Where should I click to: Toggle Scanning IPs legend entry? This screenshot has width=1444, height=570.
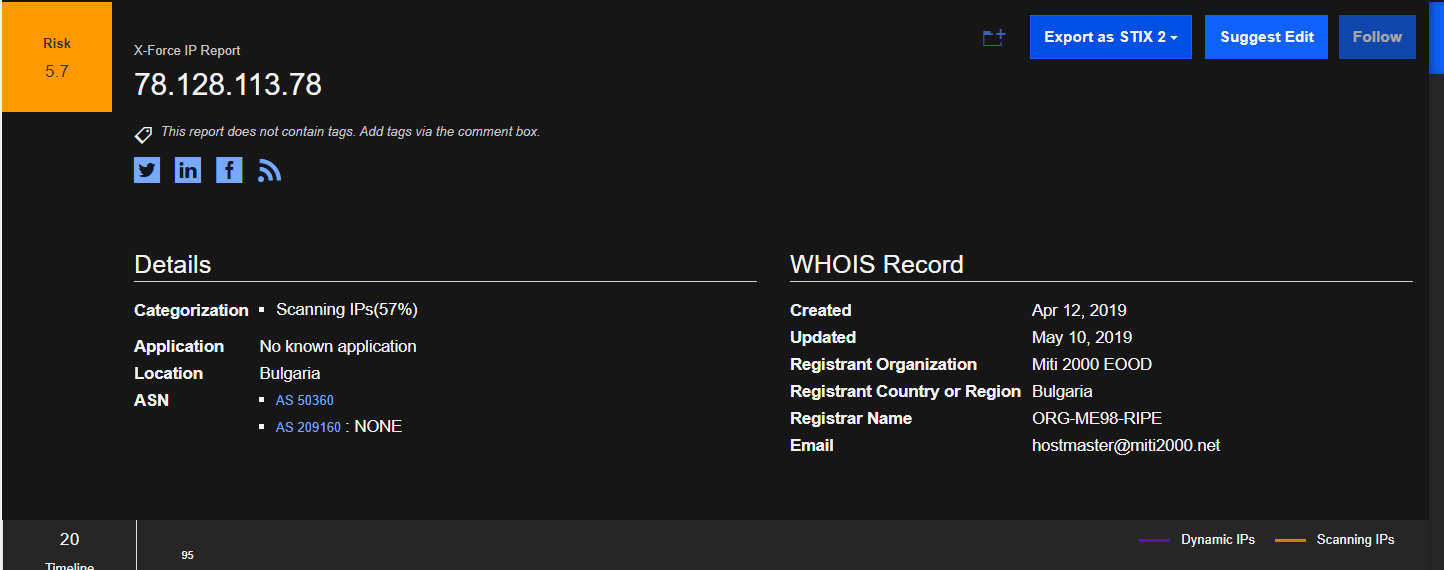click(1335, 540)
